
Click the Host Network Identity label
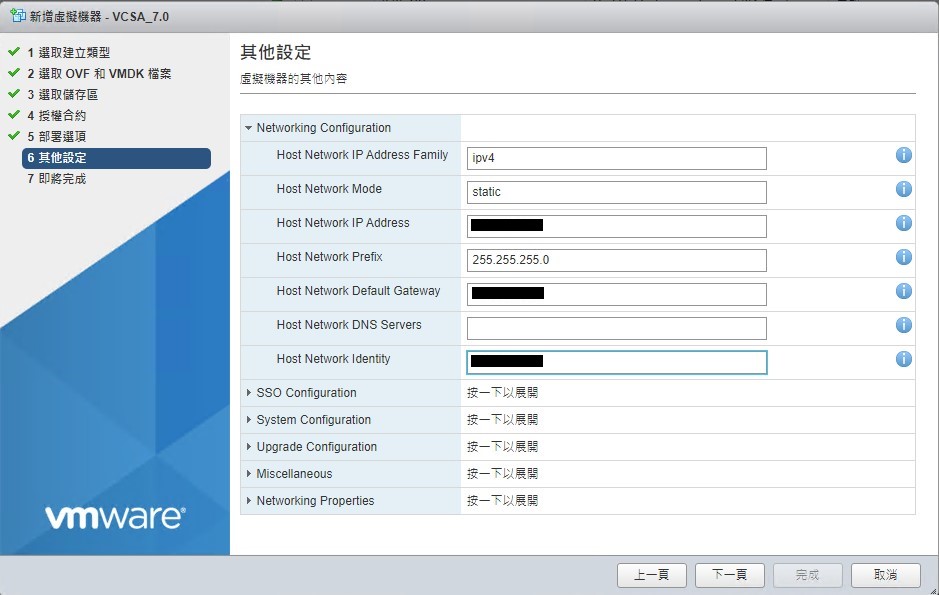coord(334,359)
